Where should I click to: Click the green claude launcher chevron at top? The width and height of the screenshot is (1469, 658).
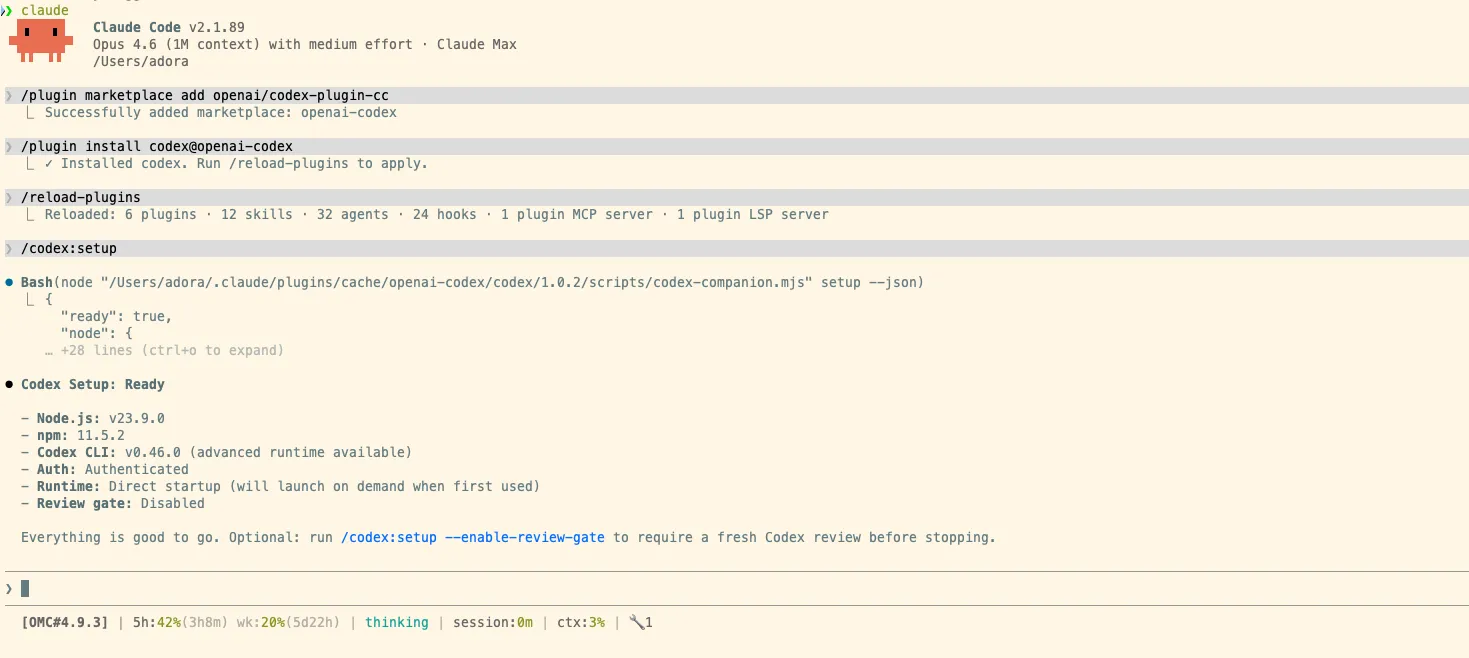point(8,10)
